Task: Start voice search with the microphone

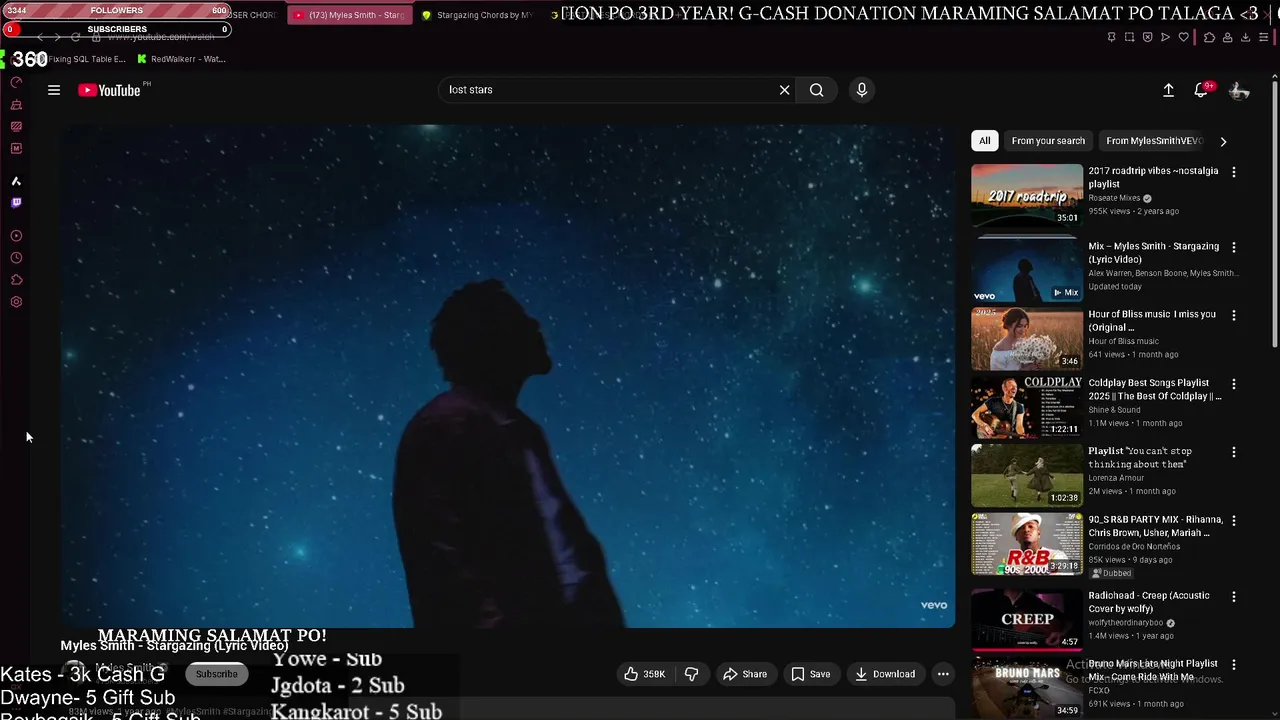Action: (861, 90)
